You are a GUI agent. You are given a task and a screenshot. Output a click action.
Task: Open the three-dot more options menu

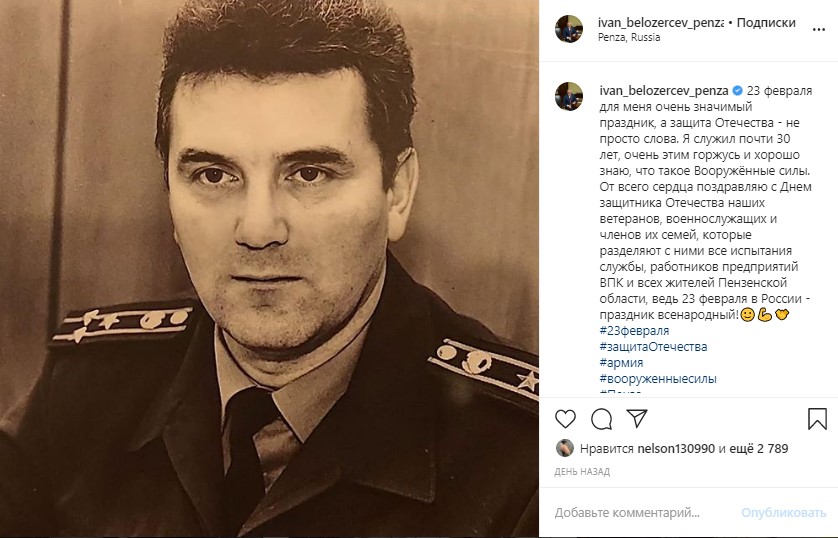819,29
